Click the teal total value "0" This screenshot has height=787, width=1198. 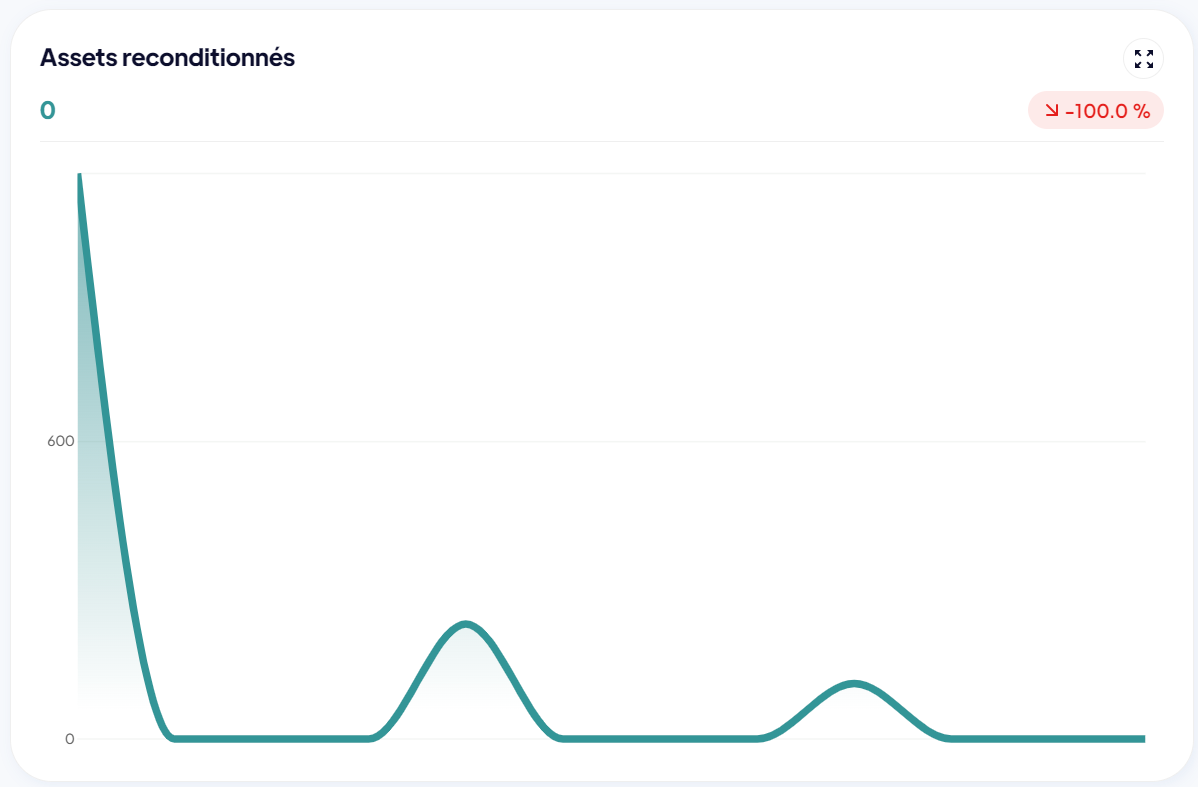[48, 111]
